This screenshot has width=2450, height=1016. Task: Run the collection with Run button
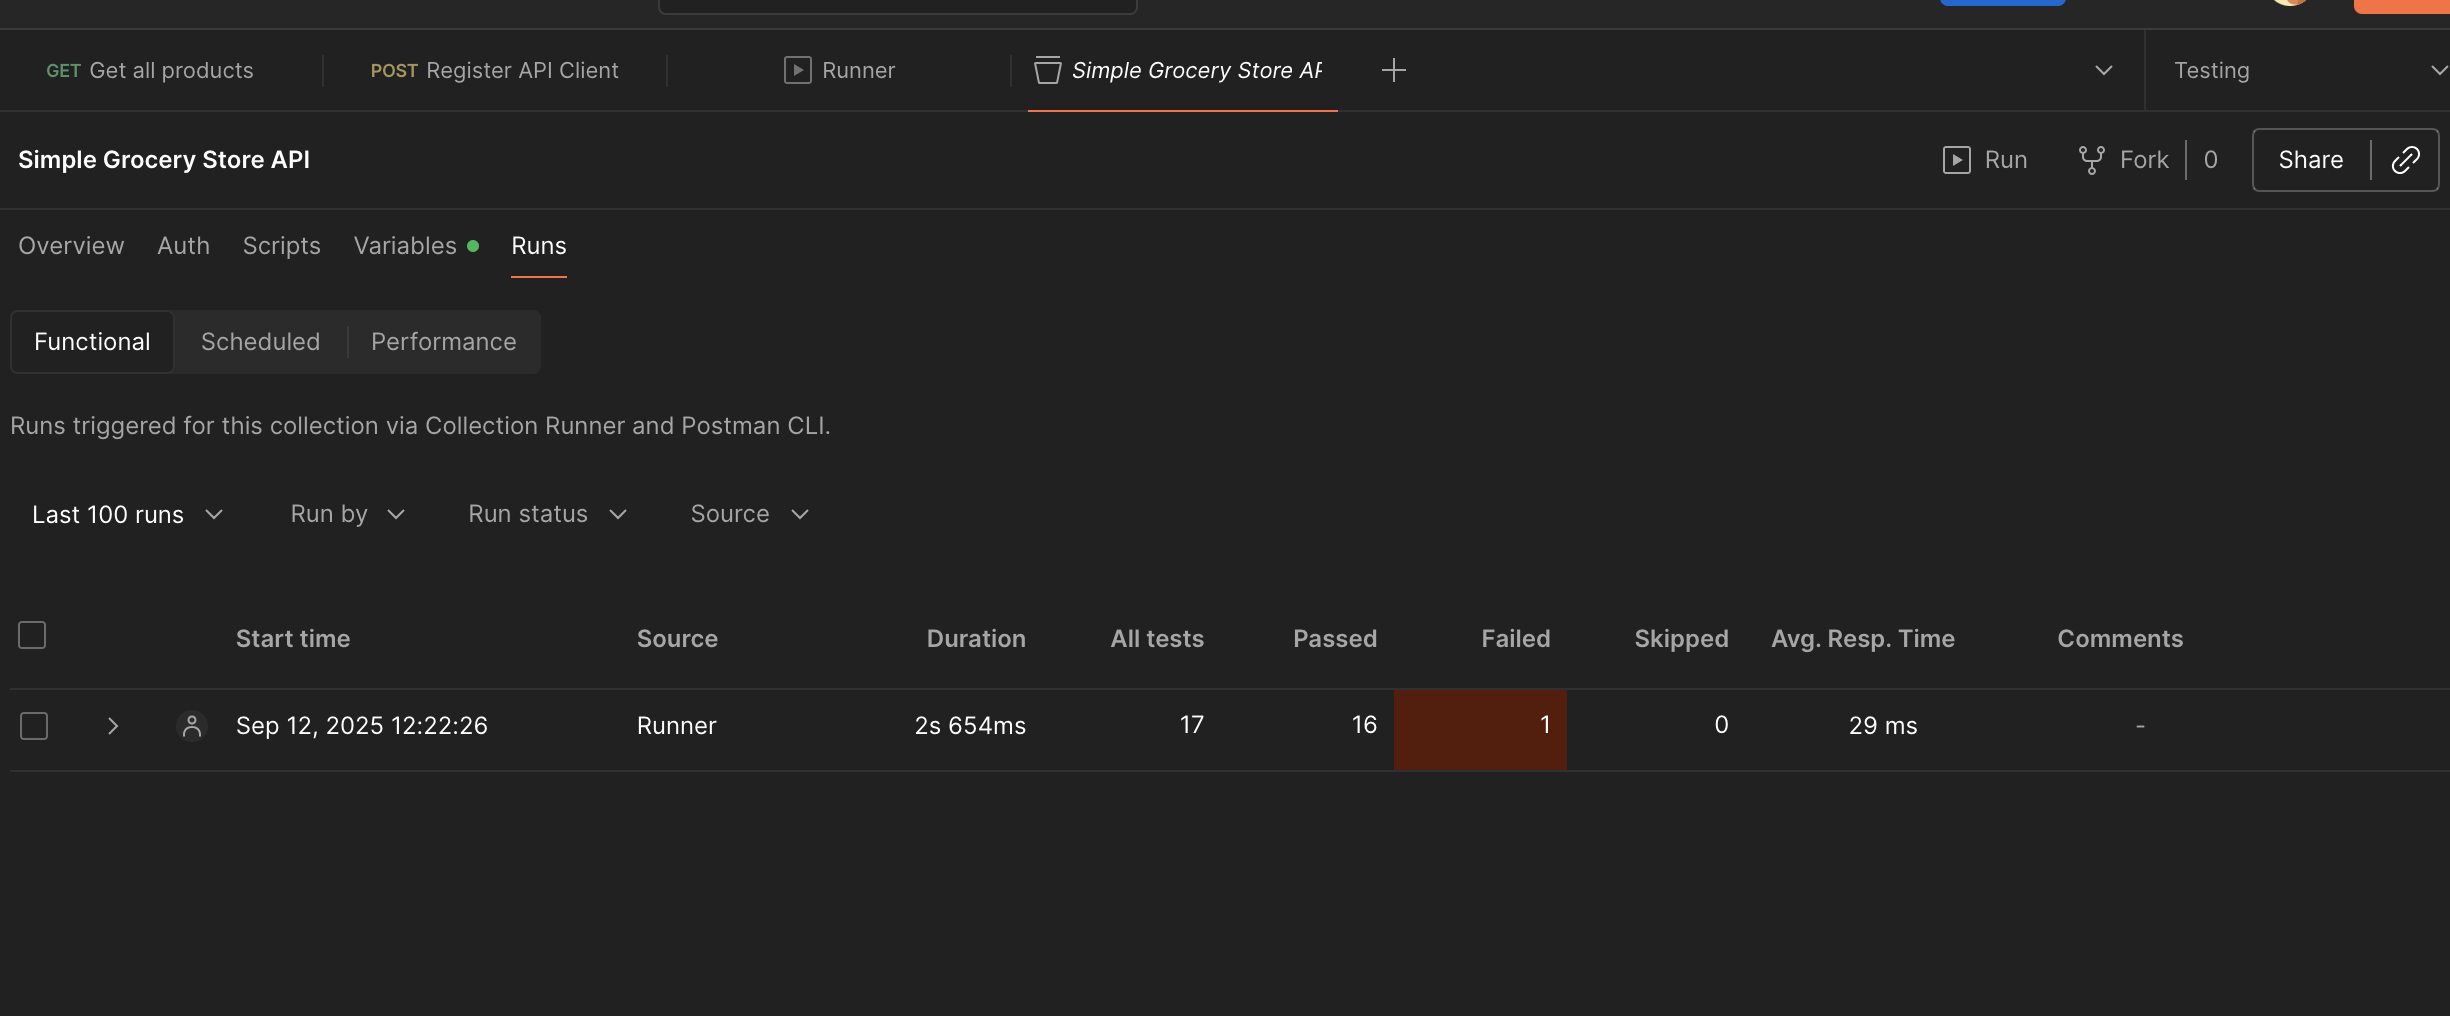[x=1985, y=160]
